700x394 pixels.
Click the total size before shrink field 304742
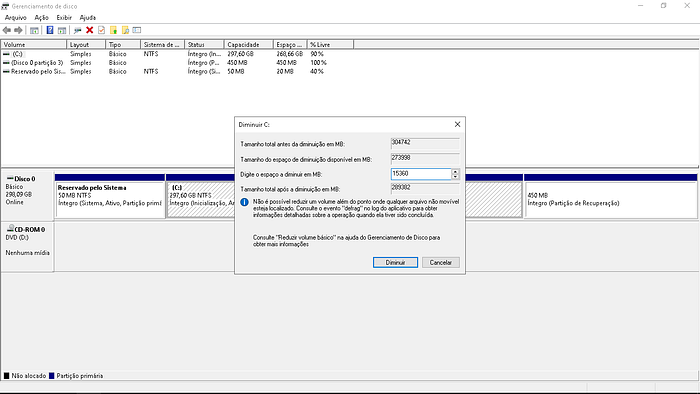coord(425,144)
